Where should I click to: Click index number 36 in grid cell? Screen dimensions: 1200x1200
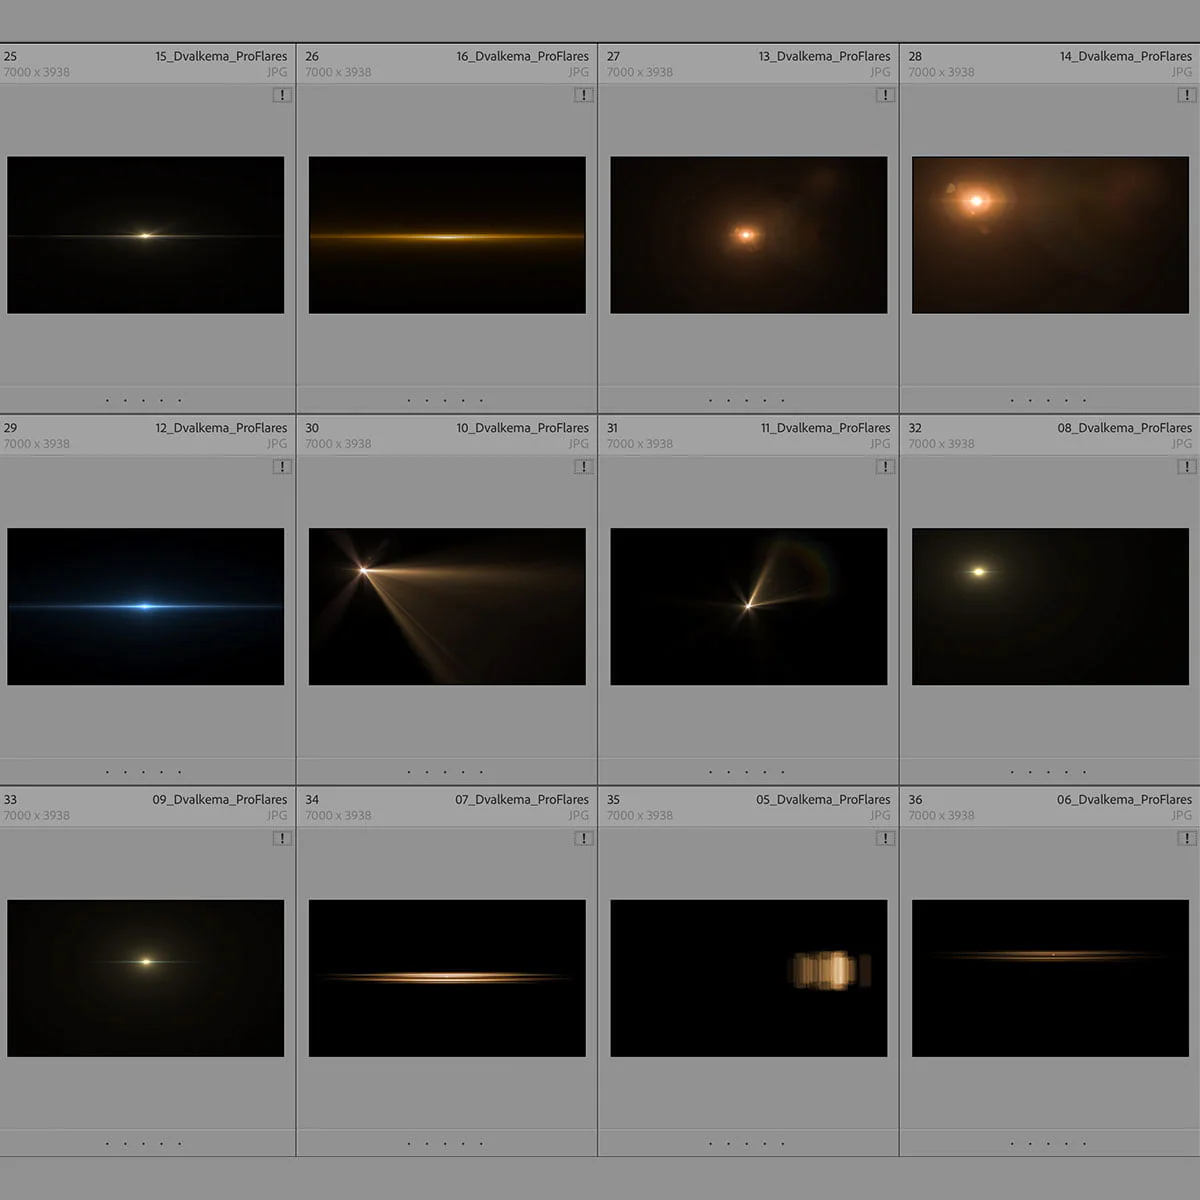click(915, 800)
